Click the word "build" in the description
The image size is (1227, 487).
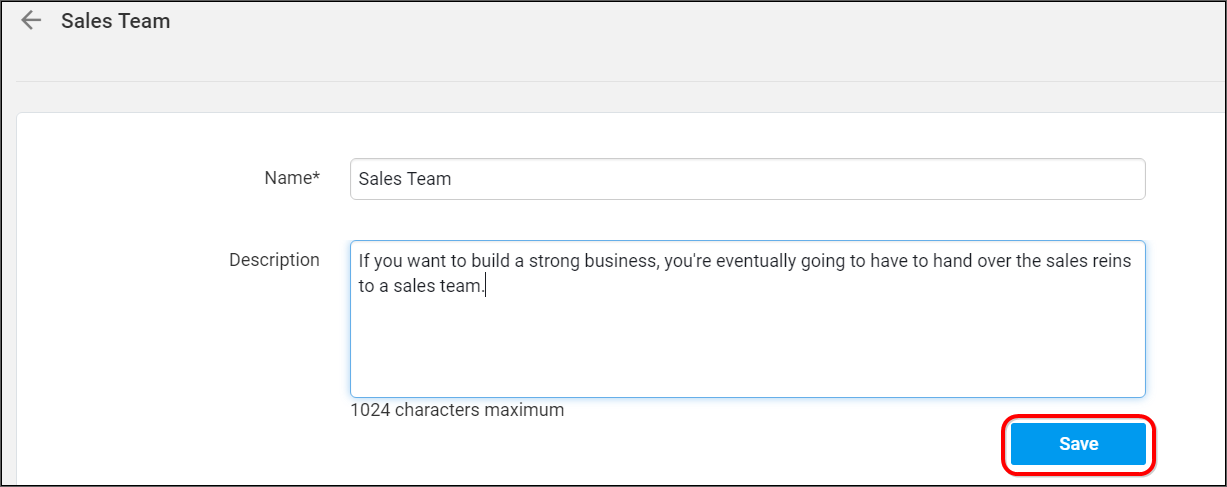point(494,261)
